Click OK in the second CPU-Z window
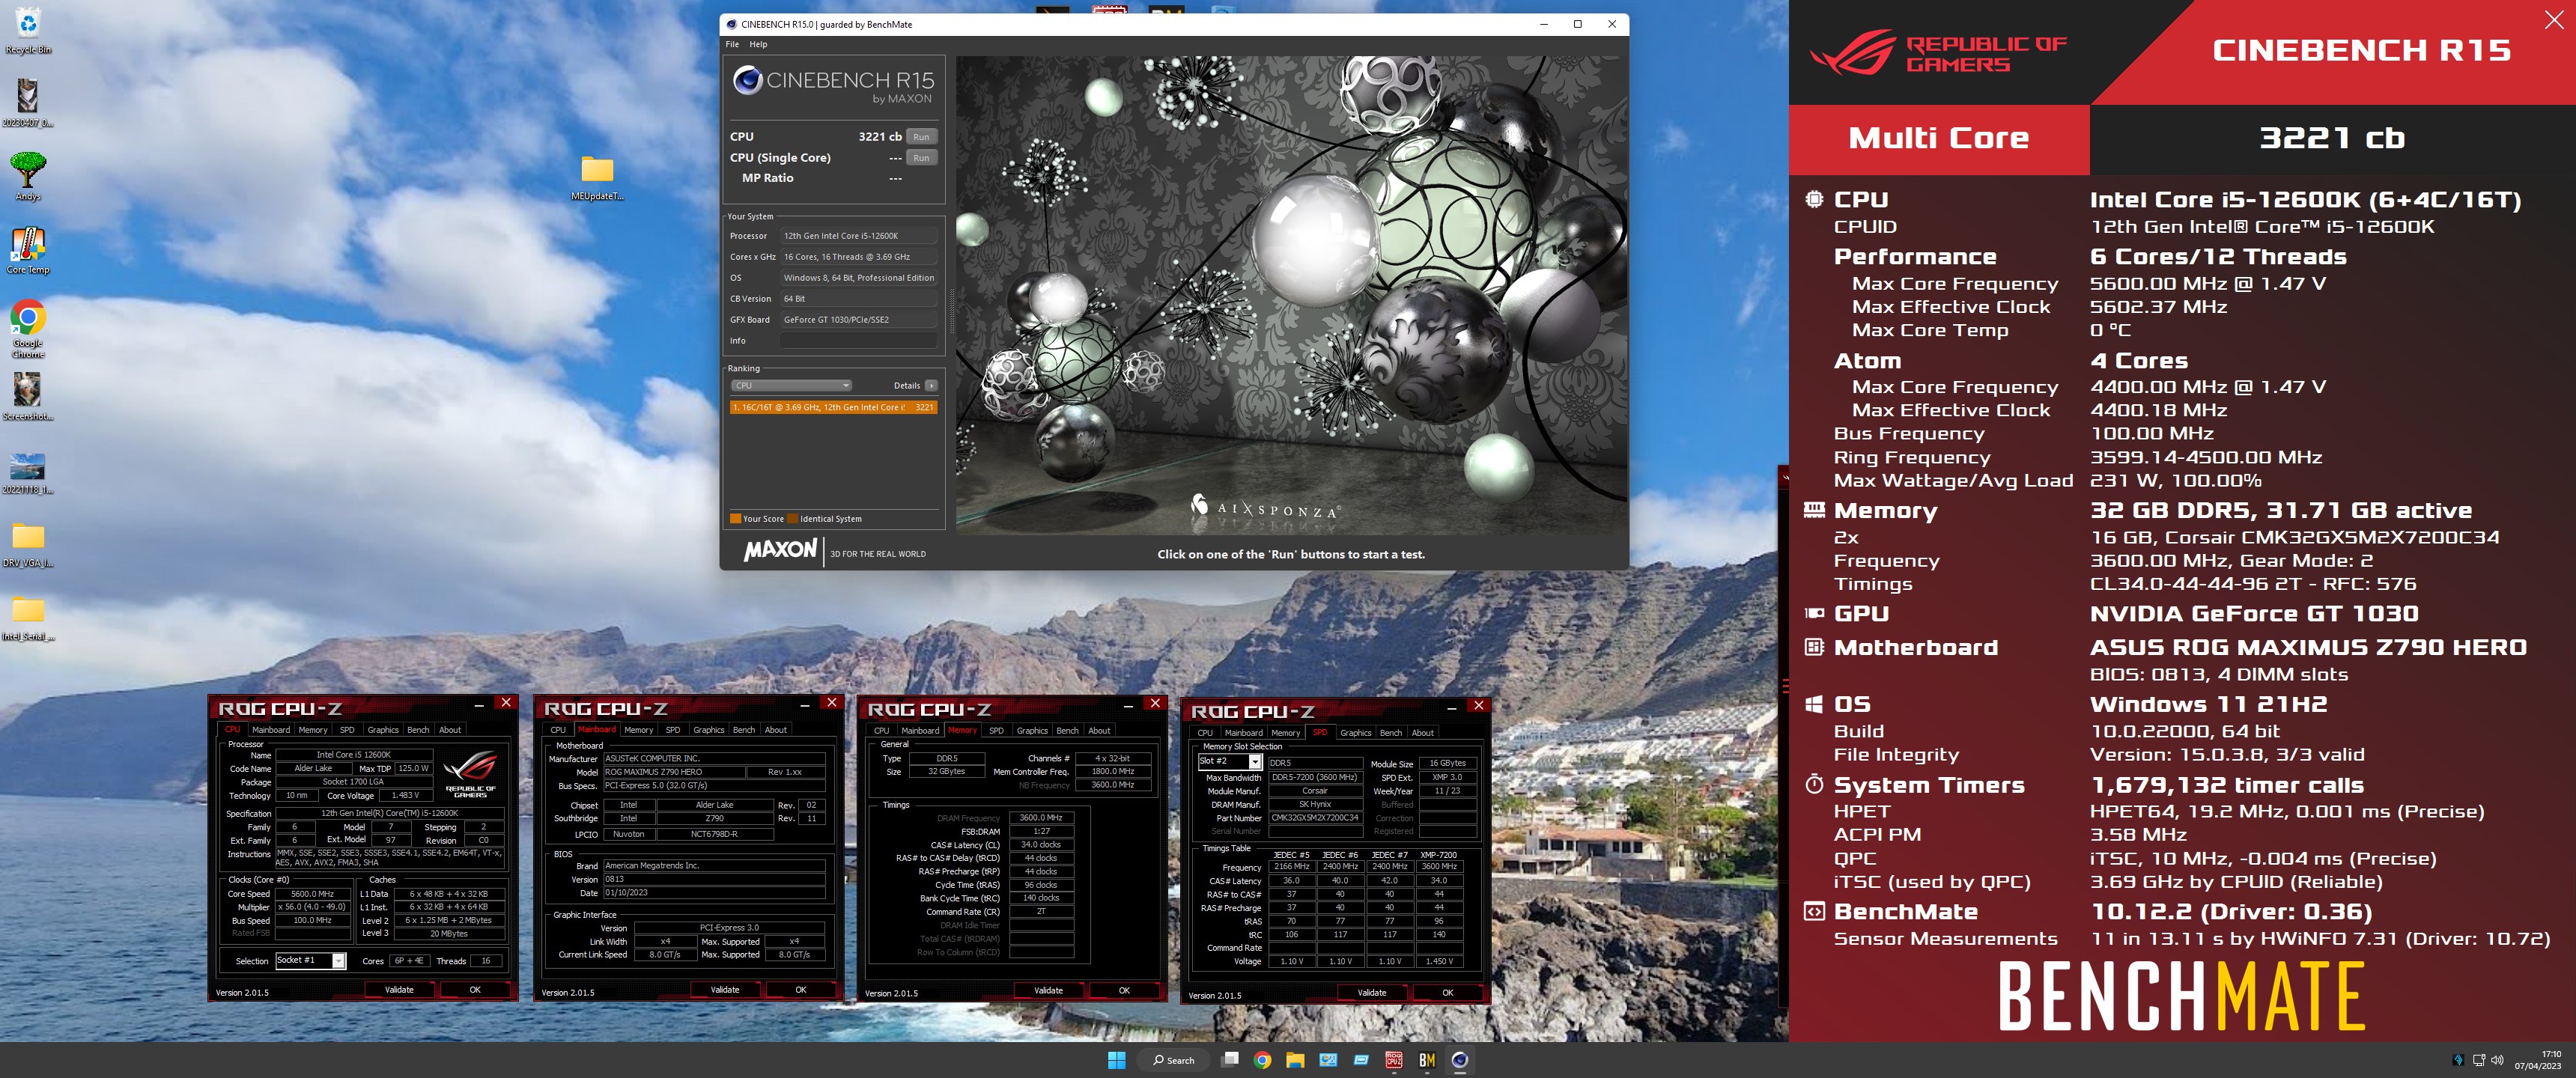The image size is (2576, 1078). point(801,990)
